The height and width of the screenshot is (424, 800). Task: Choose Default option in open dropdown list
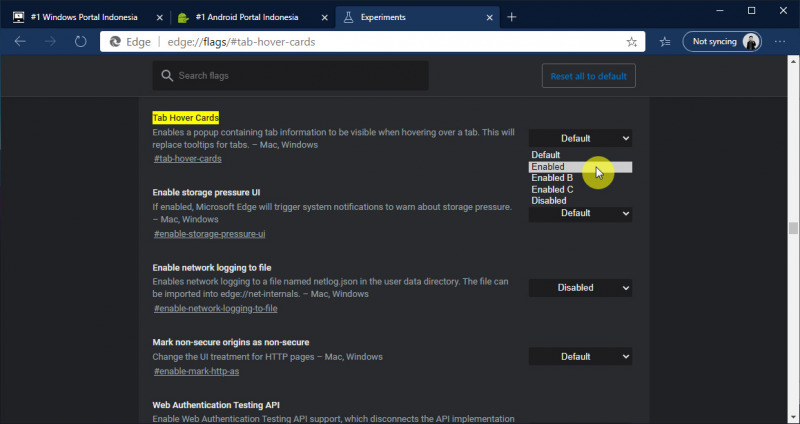pyautogui.click(x=580, y=155)
